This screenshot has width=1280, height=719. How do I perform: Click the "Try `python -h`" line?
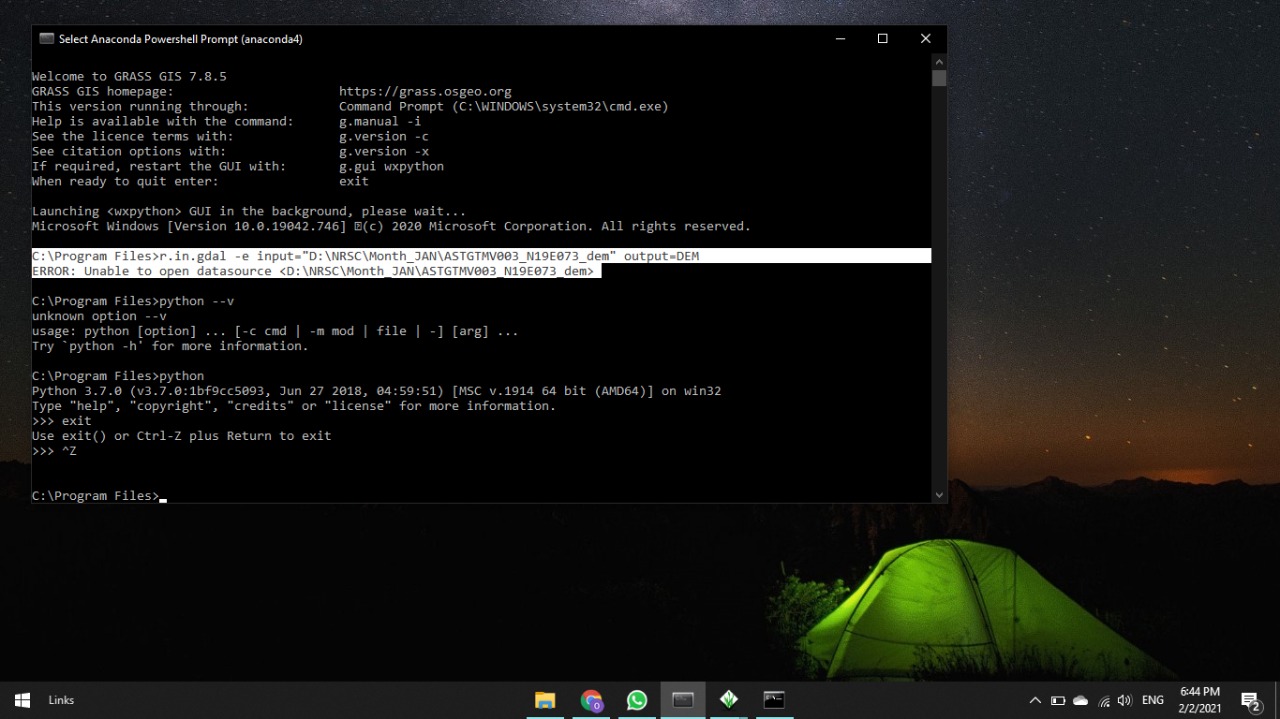coord(170,346)
